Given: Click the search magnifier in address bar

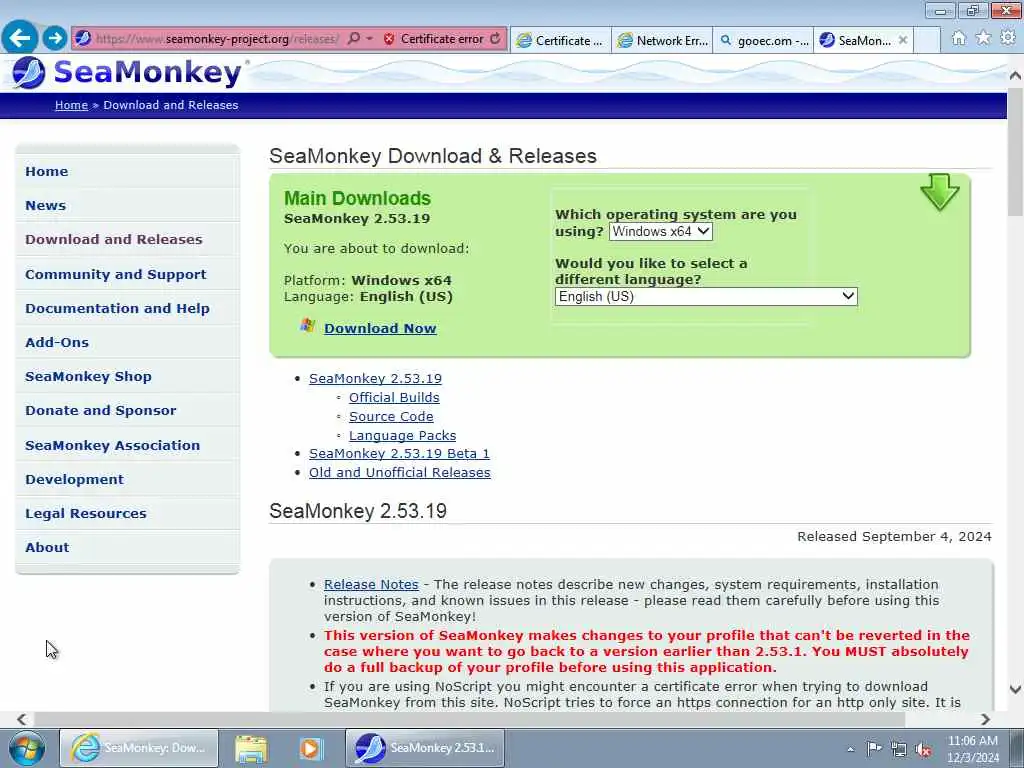Looking at the screenshot, I should point(353,39).
